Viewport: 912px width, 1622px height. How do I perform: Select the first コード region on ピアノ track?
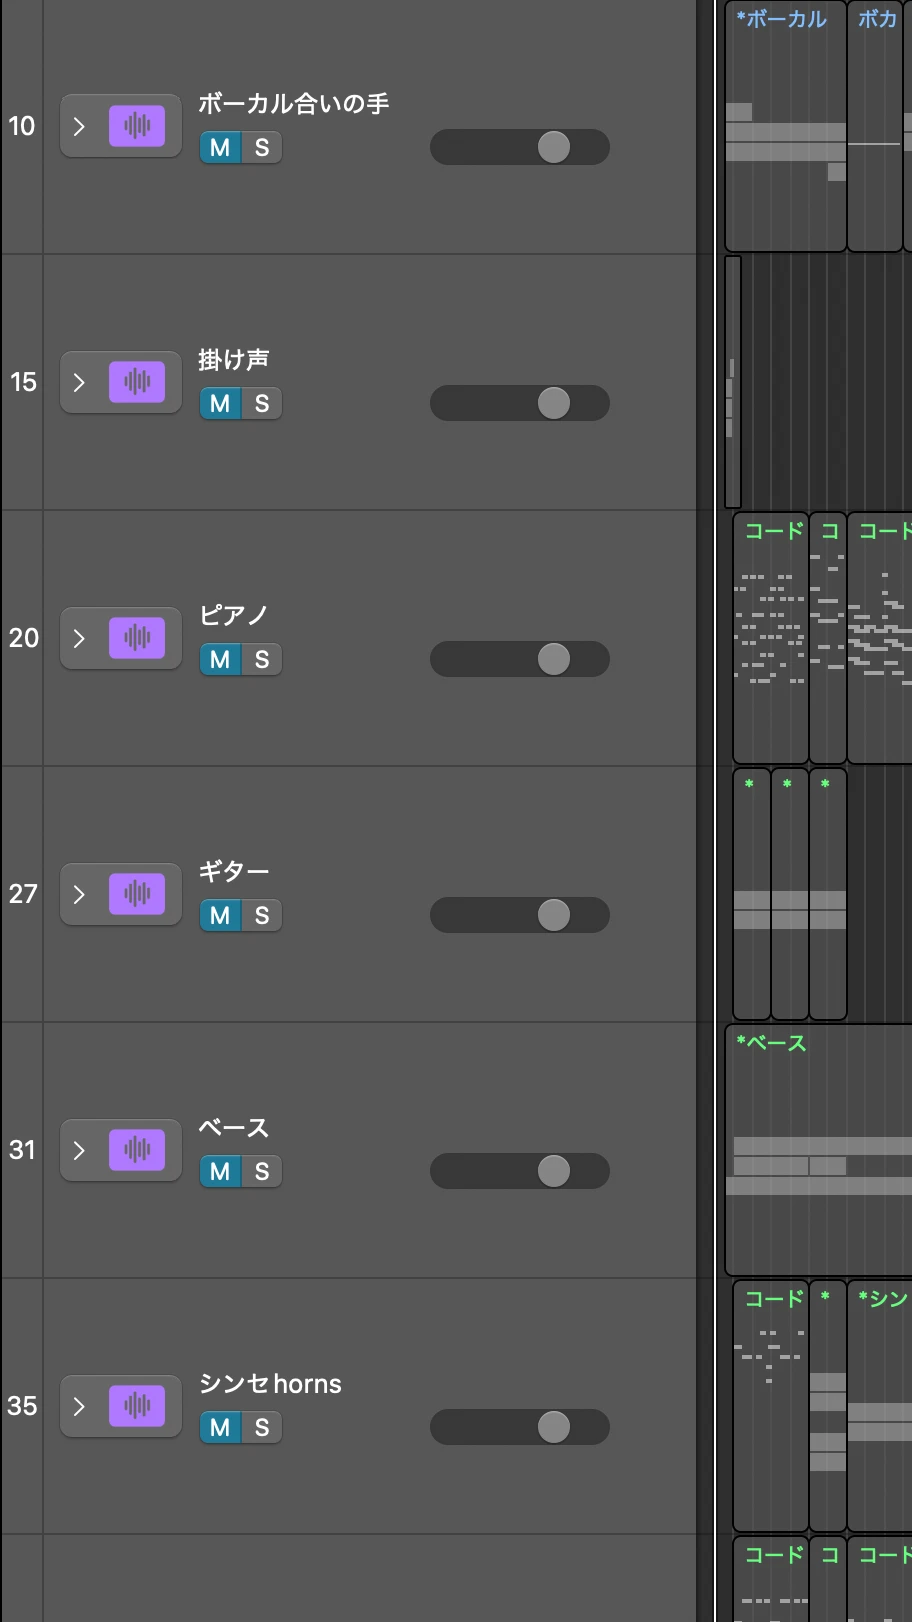pyautogui.click(x=771, y=638)
